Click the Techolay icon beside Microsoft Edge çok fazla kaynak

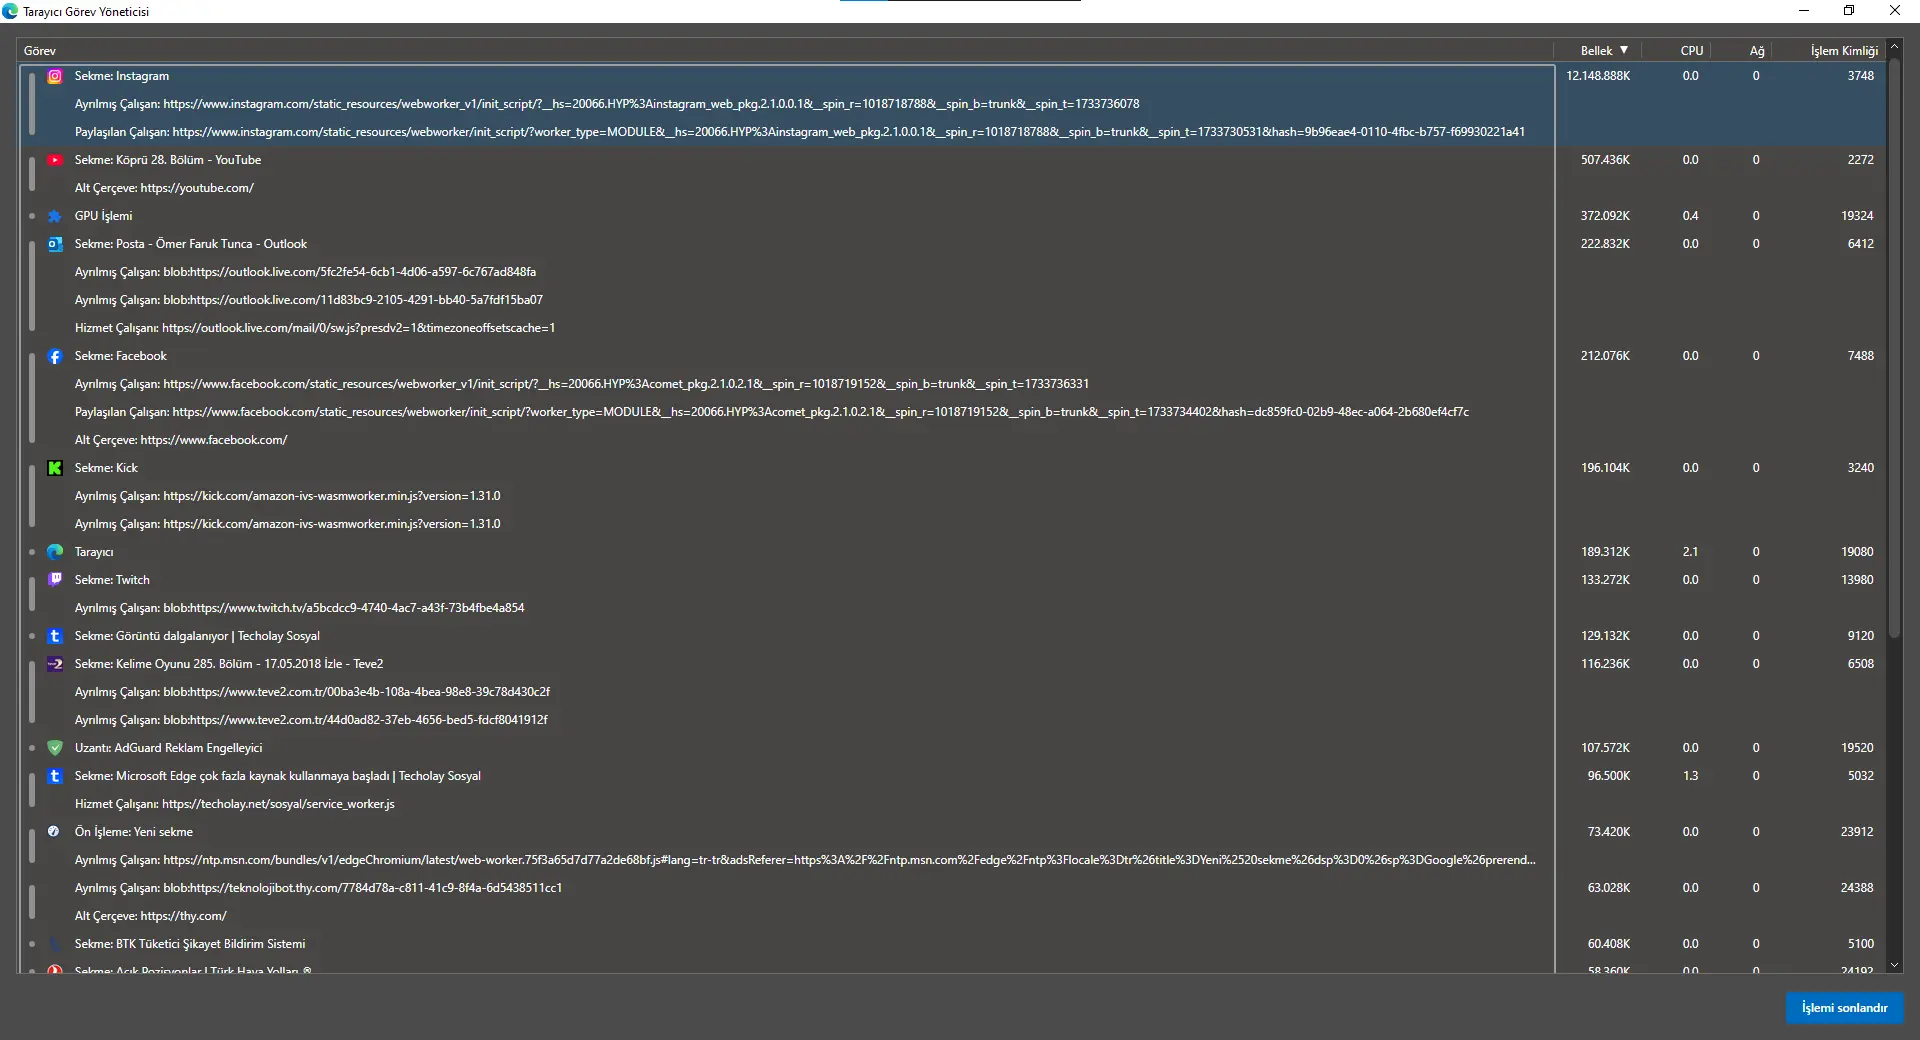[55, 776]
